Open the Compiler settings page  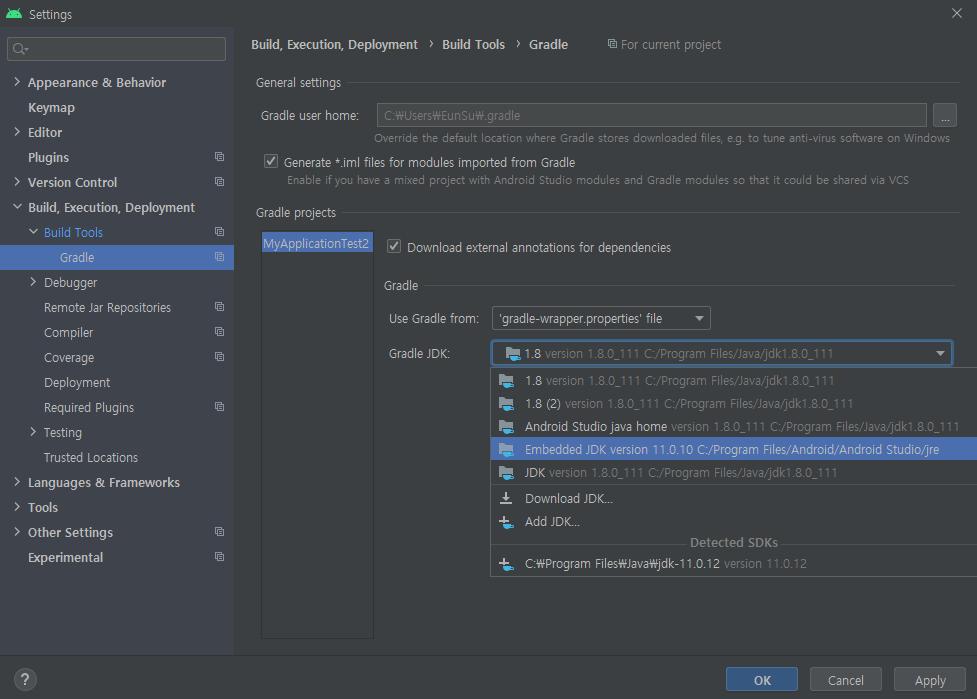[69, 332]
